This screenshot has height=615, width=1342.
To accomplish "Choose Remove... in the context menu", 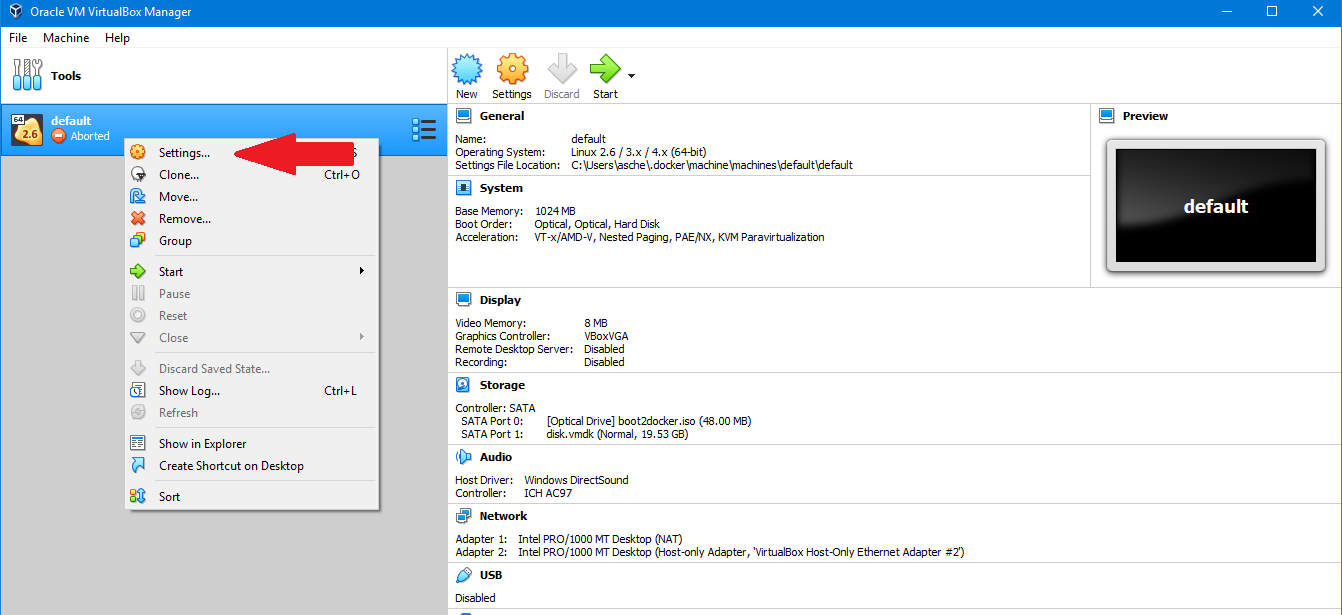I will click(252, 219).
